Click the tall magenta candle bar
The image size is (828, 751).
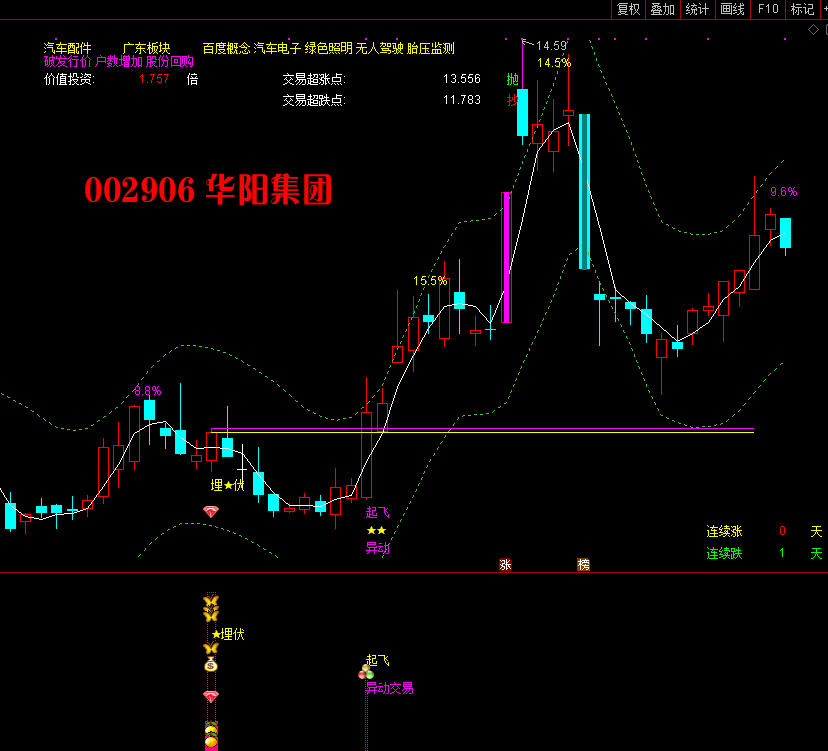coord(506,257)
